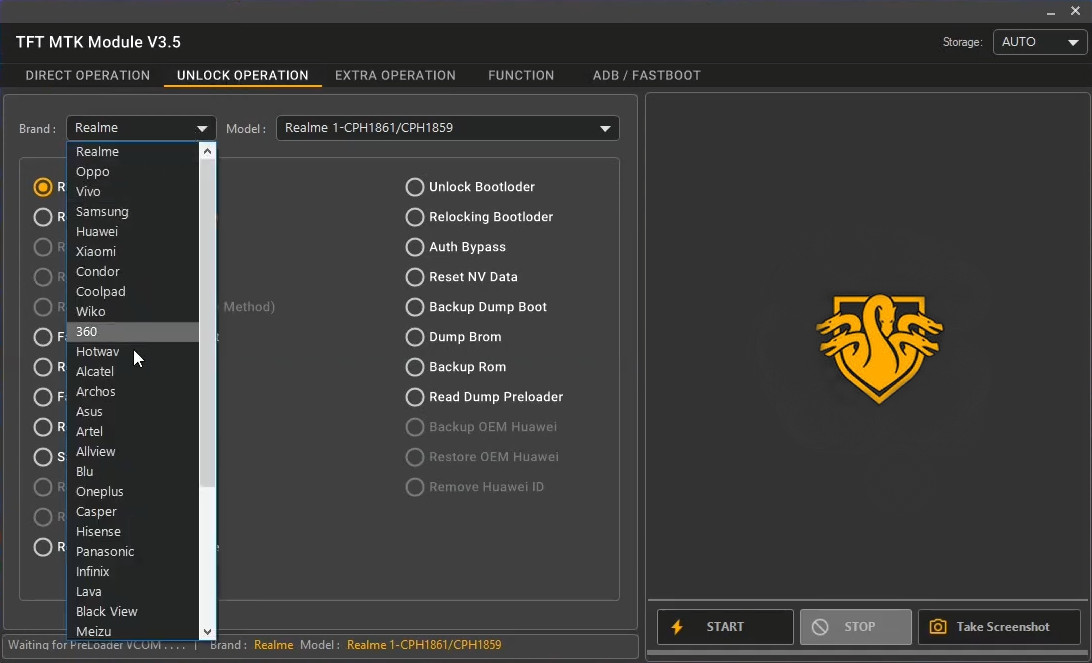Open the FUNCTION tab
Viewport: 1092px width, 663px height.
tap(521, 75)
